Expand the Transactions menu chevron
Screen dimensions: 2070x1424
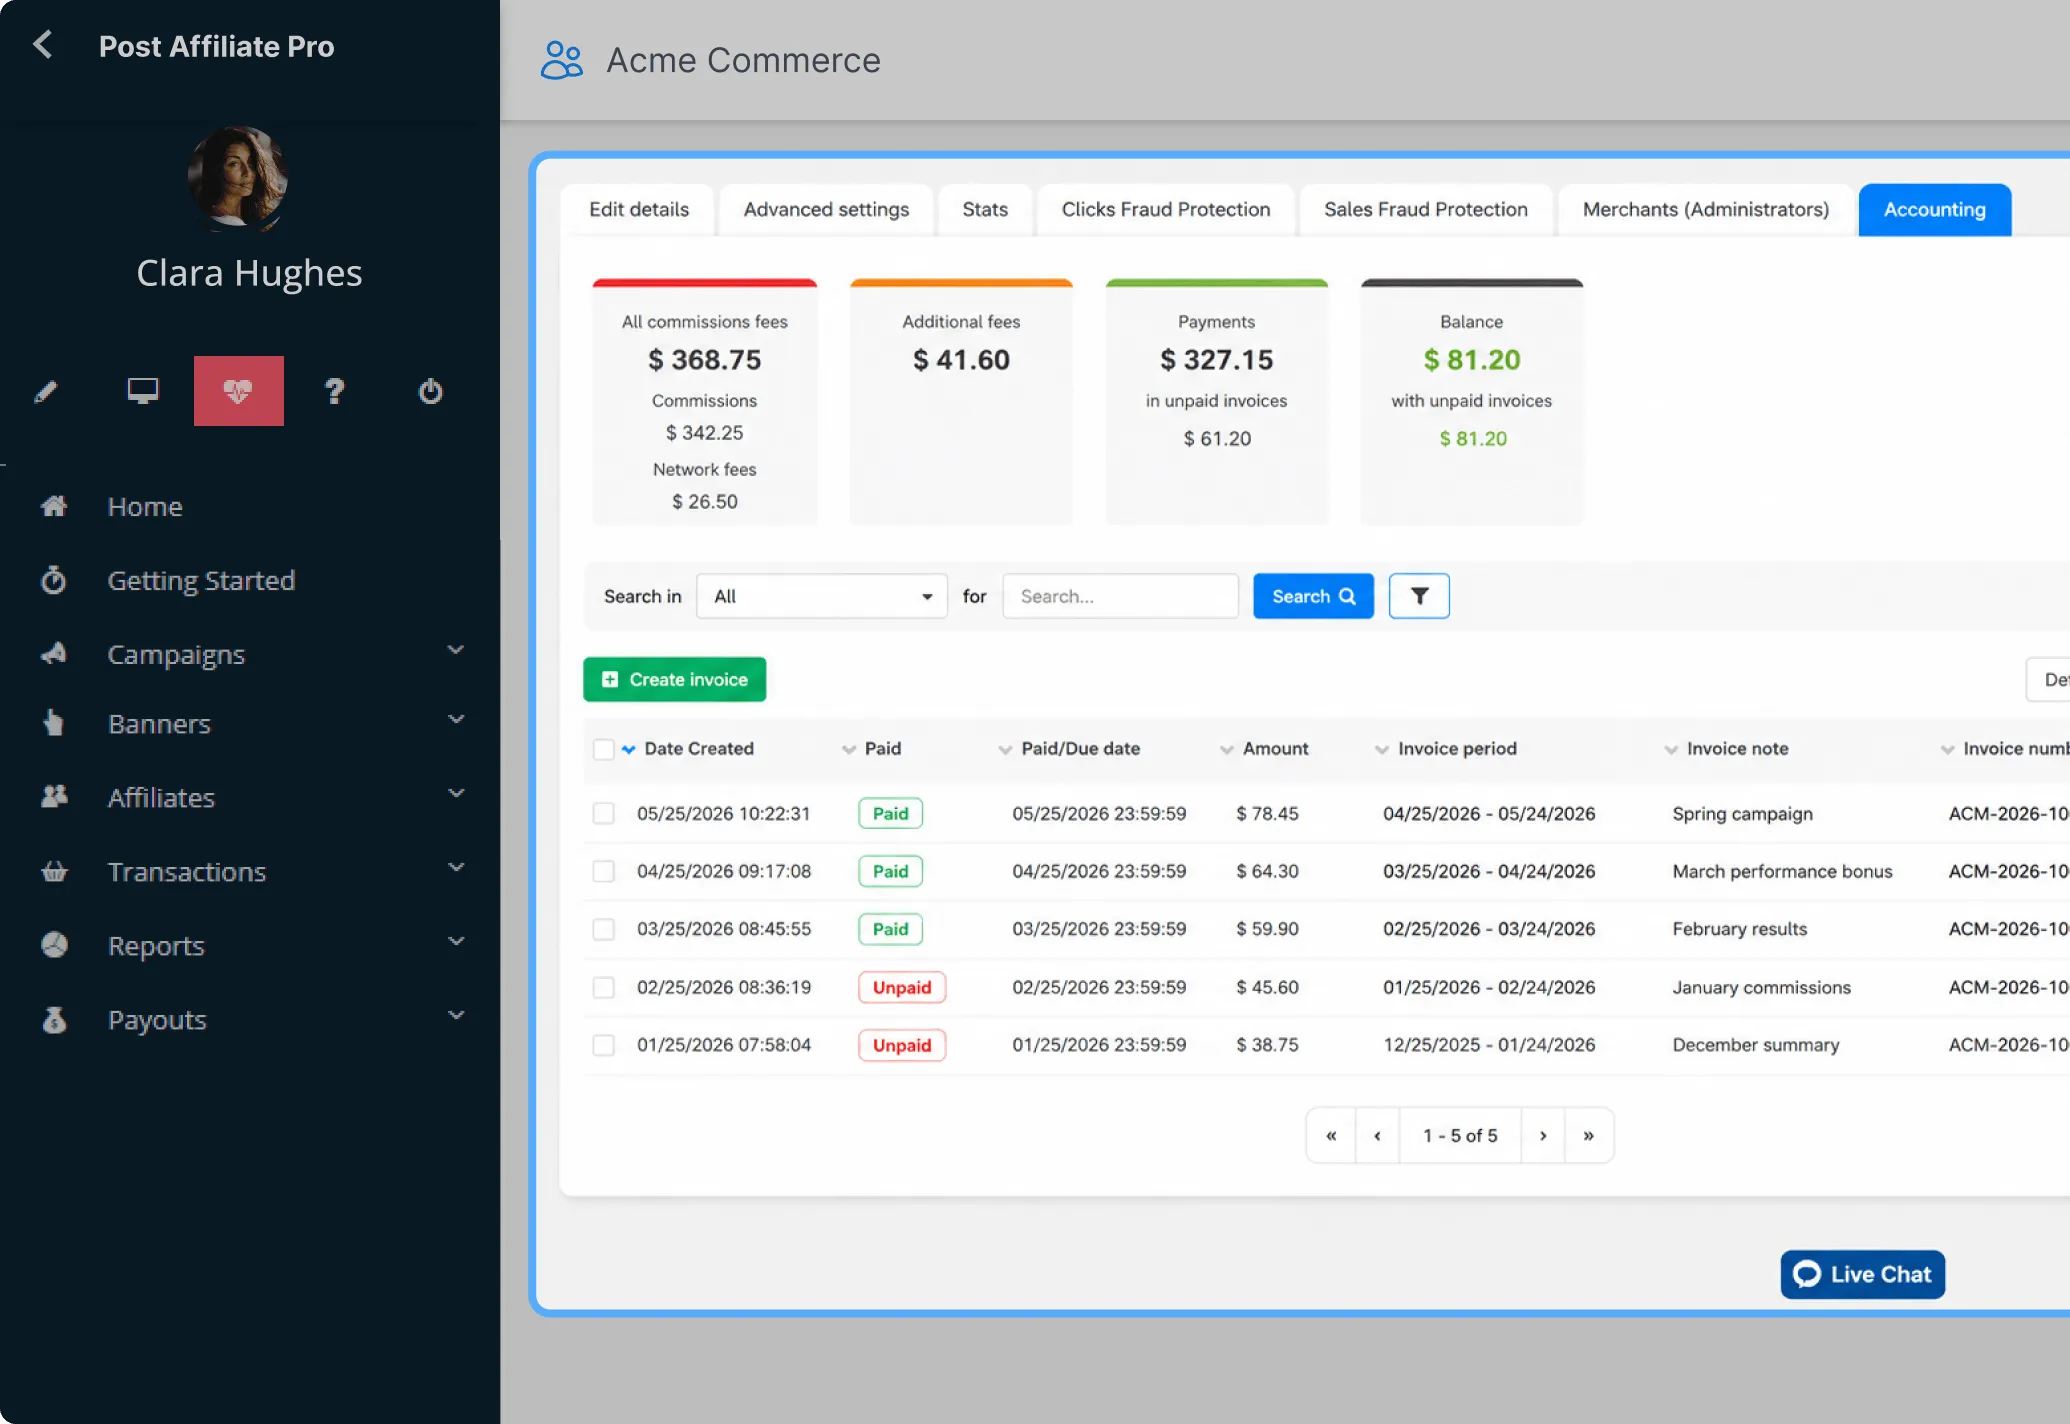[x=456, y=867]
